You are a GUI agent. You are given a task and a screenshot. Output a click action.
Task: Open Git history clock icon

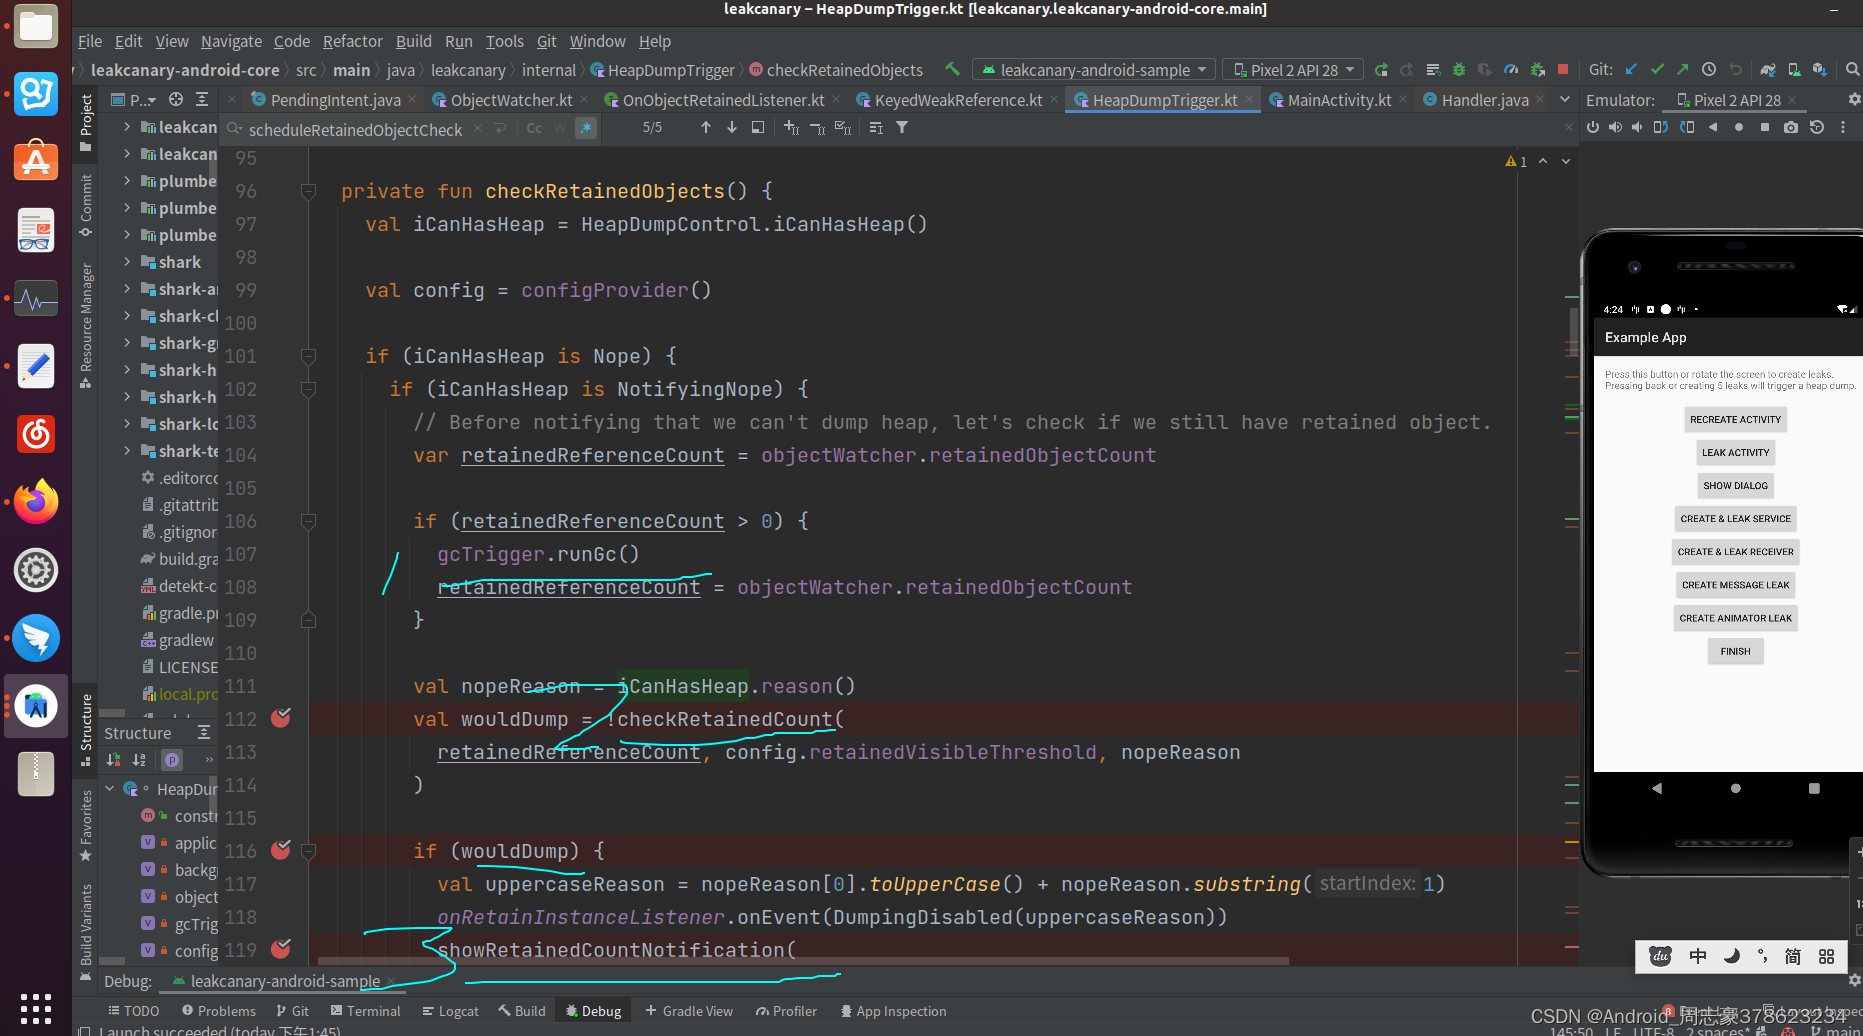pyautogui.click(x=1709, y=69)
